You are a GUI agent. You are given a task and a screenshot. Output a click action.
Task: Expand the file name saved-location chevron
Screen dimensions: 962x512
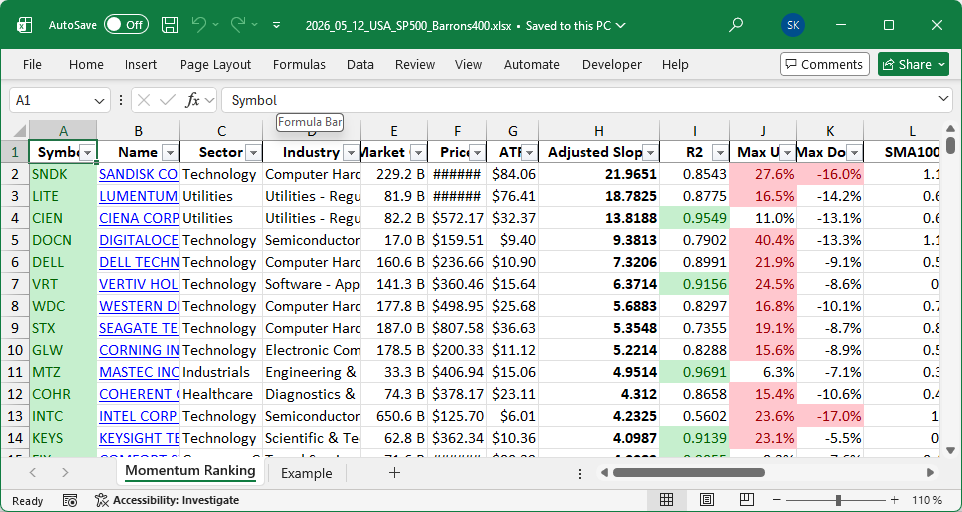(x=620, y=25)
